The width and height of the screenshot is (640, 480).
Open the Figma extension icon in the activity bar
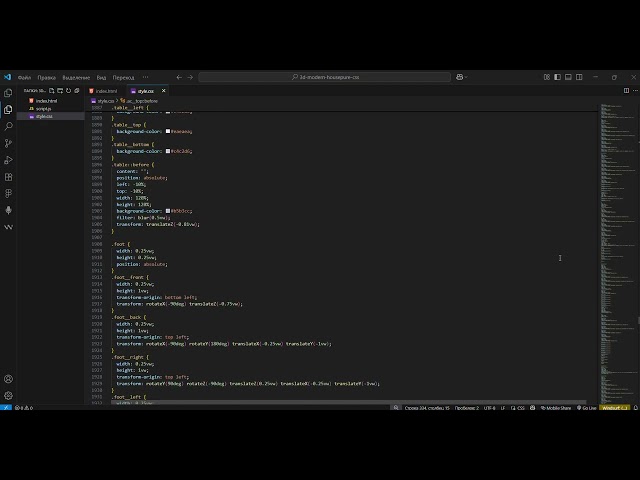[x=8, y=193]
